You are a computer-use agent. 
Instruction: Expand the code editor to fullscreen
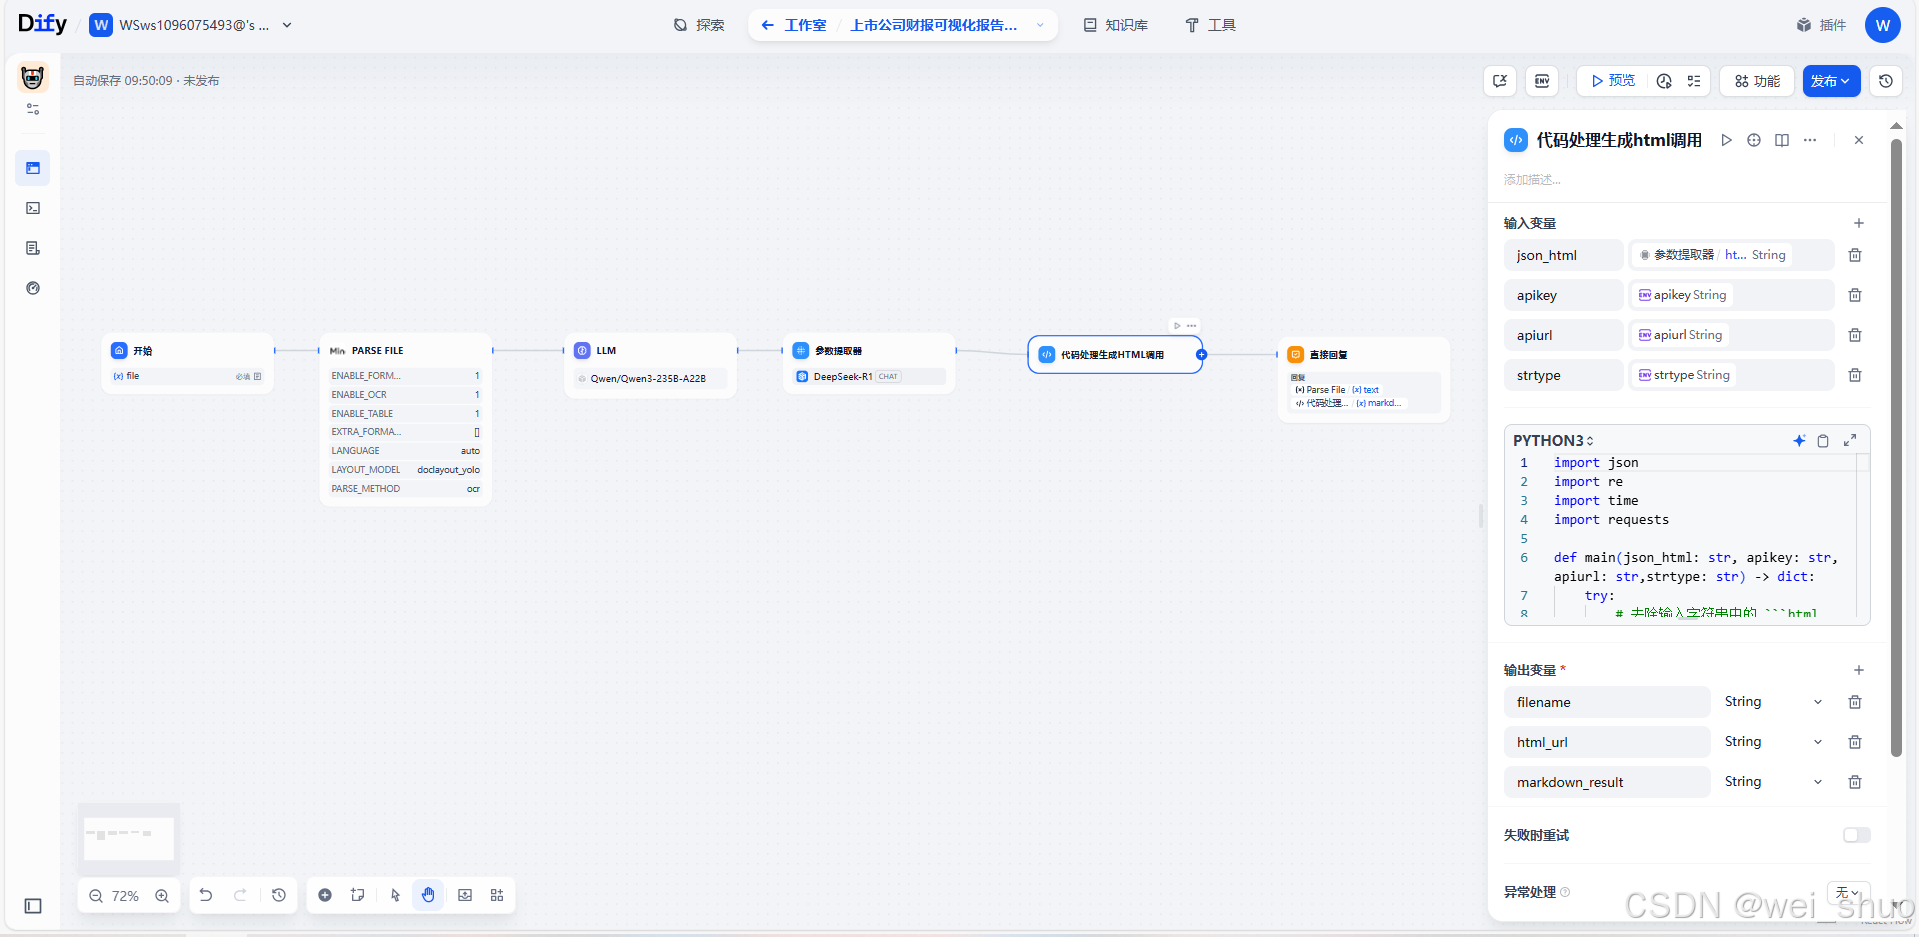[x=1850, y=440]
